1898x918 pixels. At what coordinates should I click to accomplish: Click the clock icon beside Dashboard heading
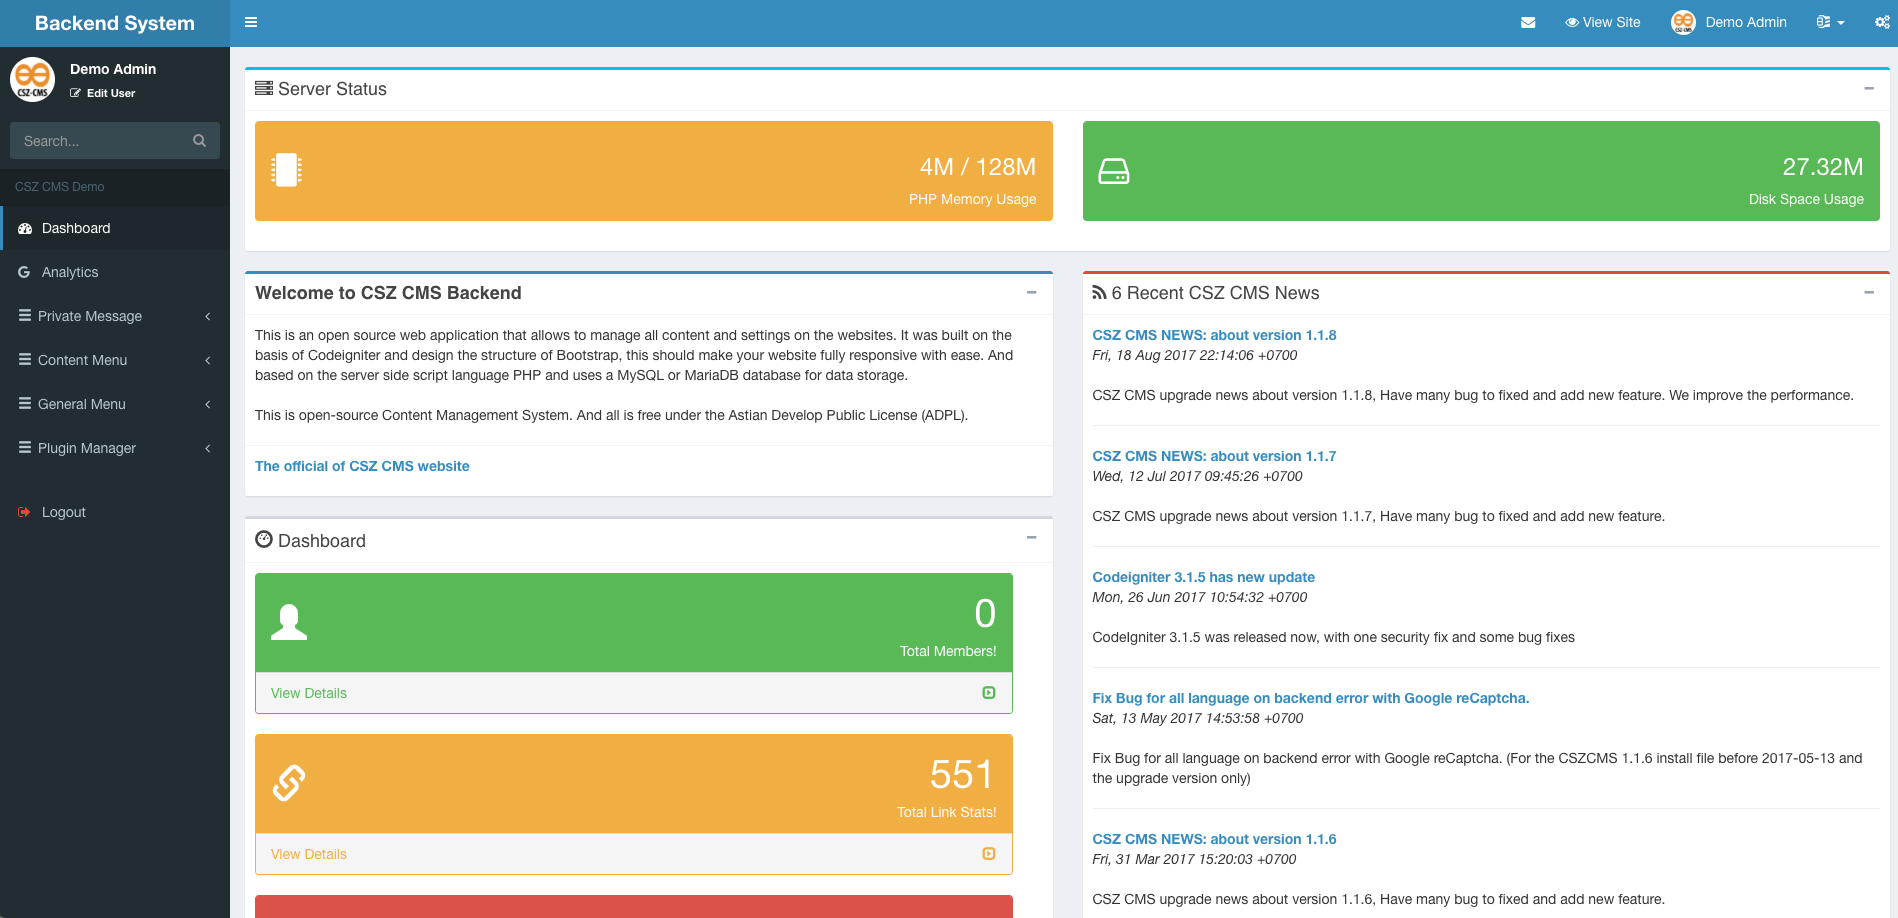264,539
